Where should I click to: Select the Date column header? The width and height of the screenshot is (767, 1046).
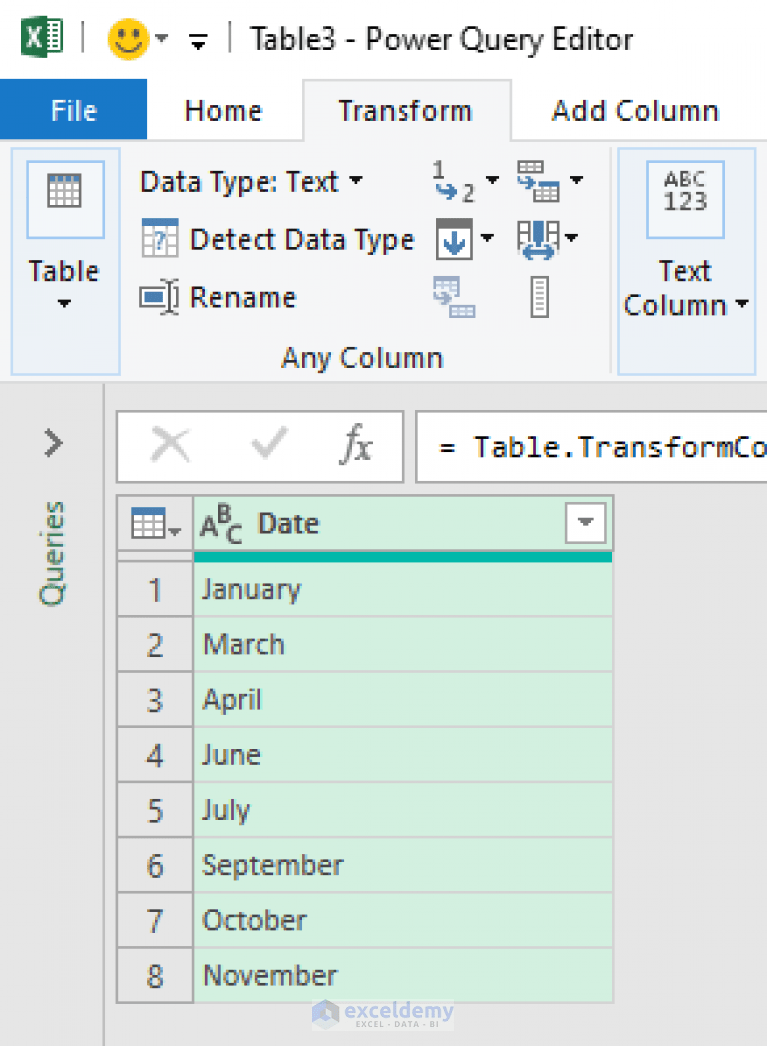tap(290, 523)
